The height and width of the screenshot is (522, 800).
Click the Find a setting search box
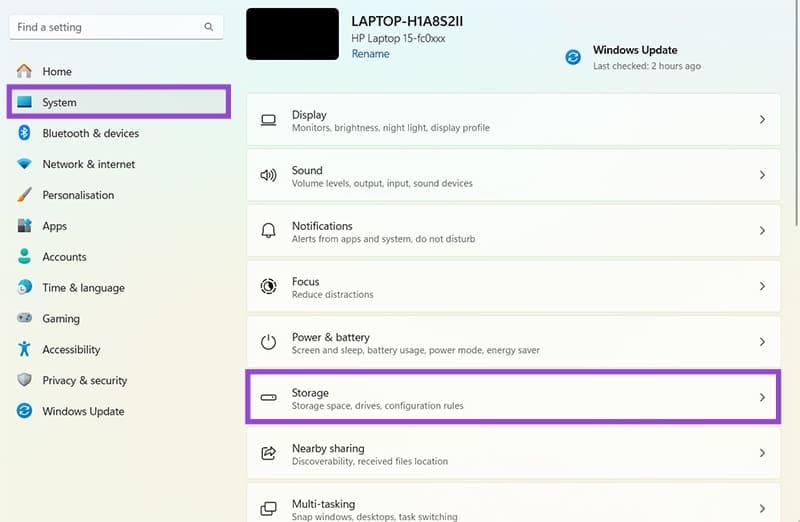tap(116, 27)
